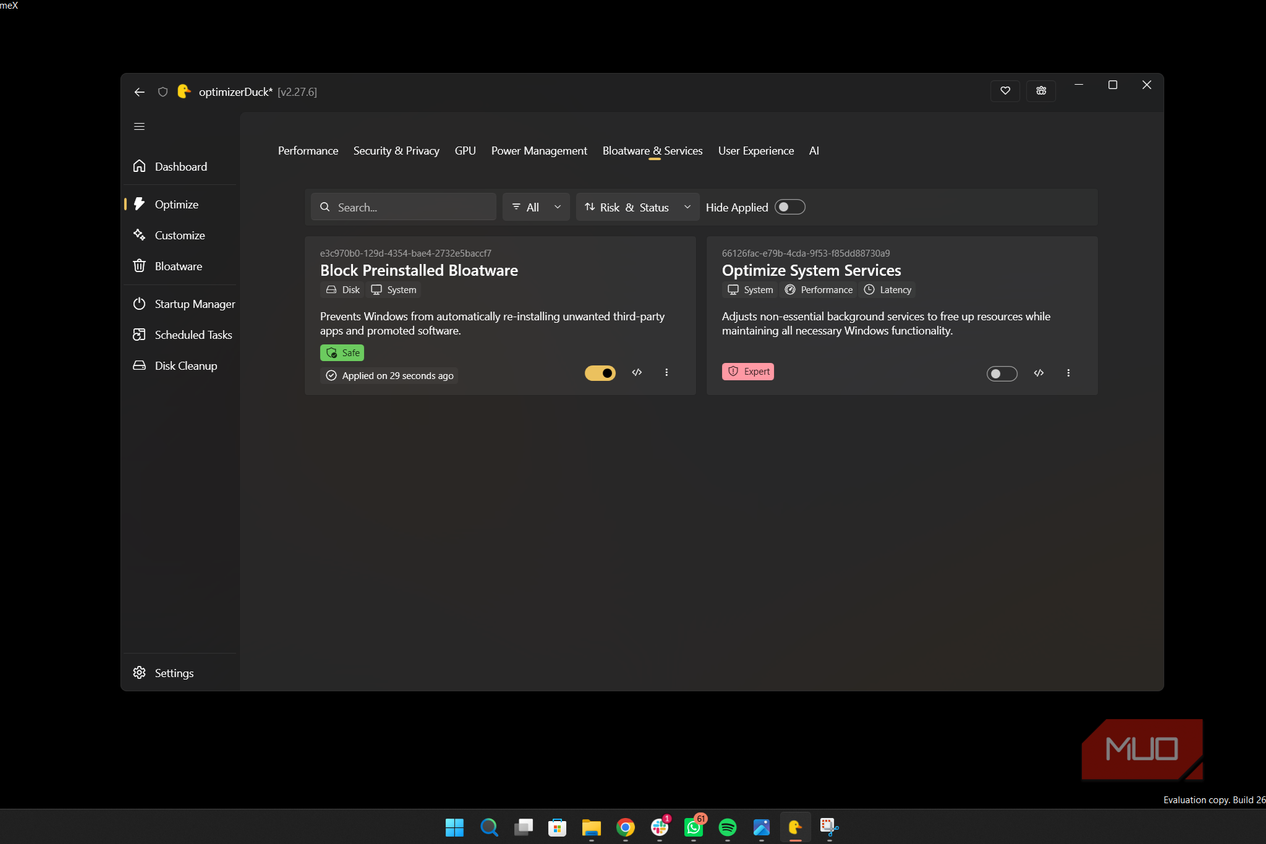The image size is (1266, 844).
Task: Open the Photos app from the taskbar
Action: pyautogui.click(x=762, y=827)
